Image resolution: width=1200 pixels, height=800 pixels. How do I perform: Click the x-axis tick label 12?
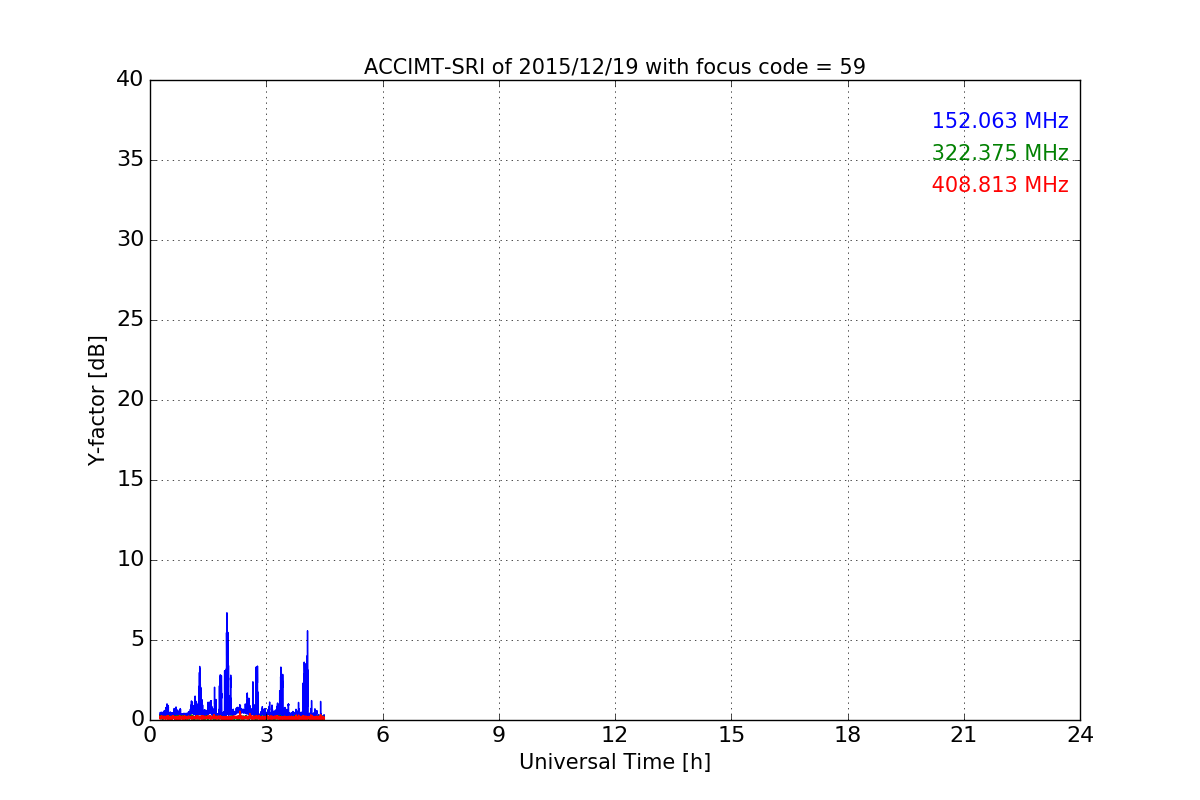(x=615, y=735)
